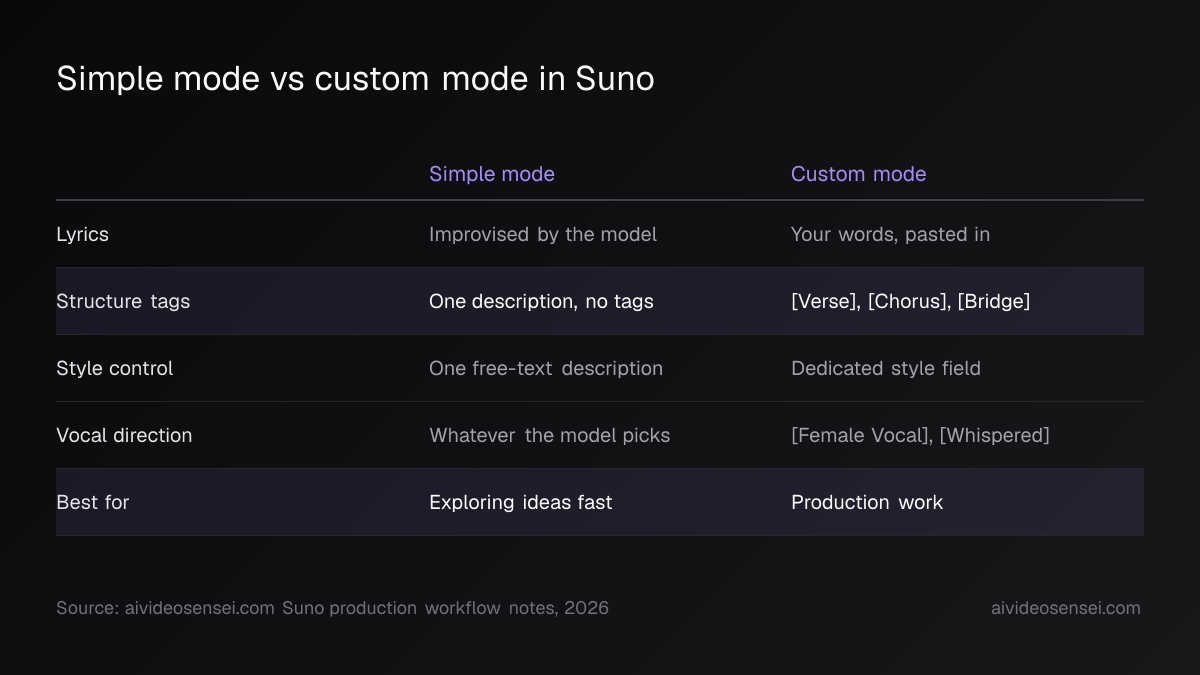Click the 'Structure tags' row label

coord(123,301)
